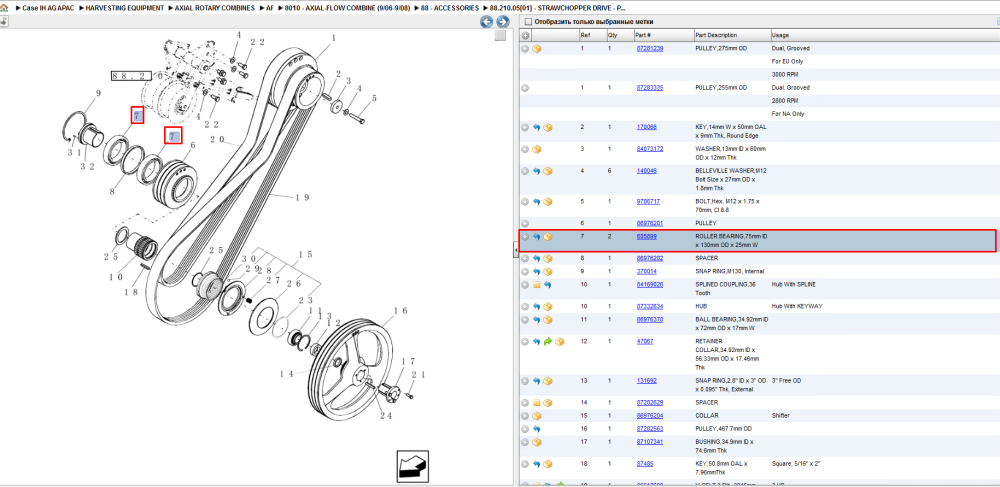
Task: Navigate to previous diagram with left arrow
Action: click(x=487, y=22)
